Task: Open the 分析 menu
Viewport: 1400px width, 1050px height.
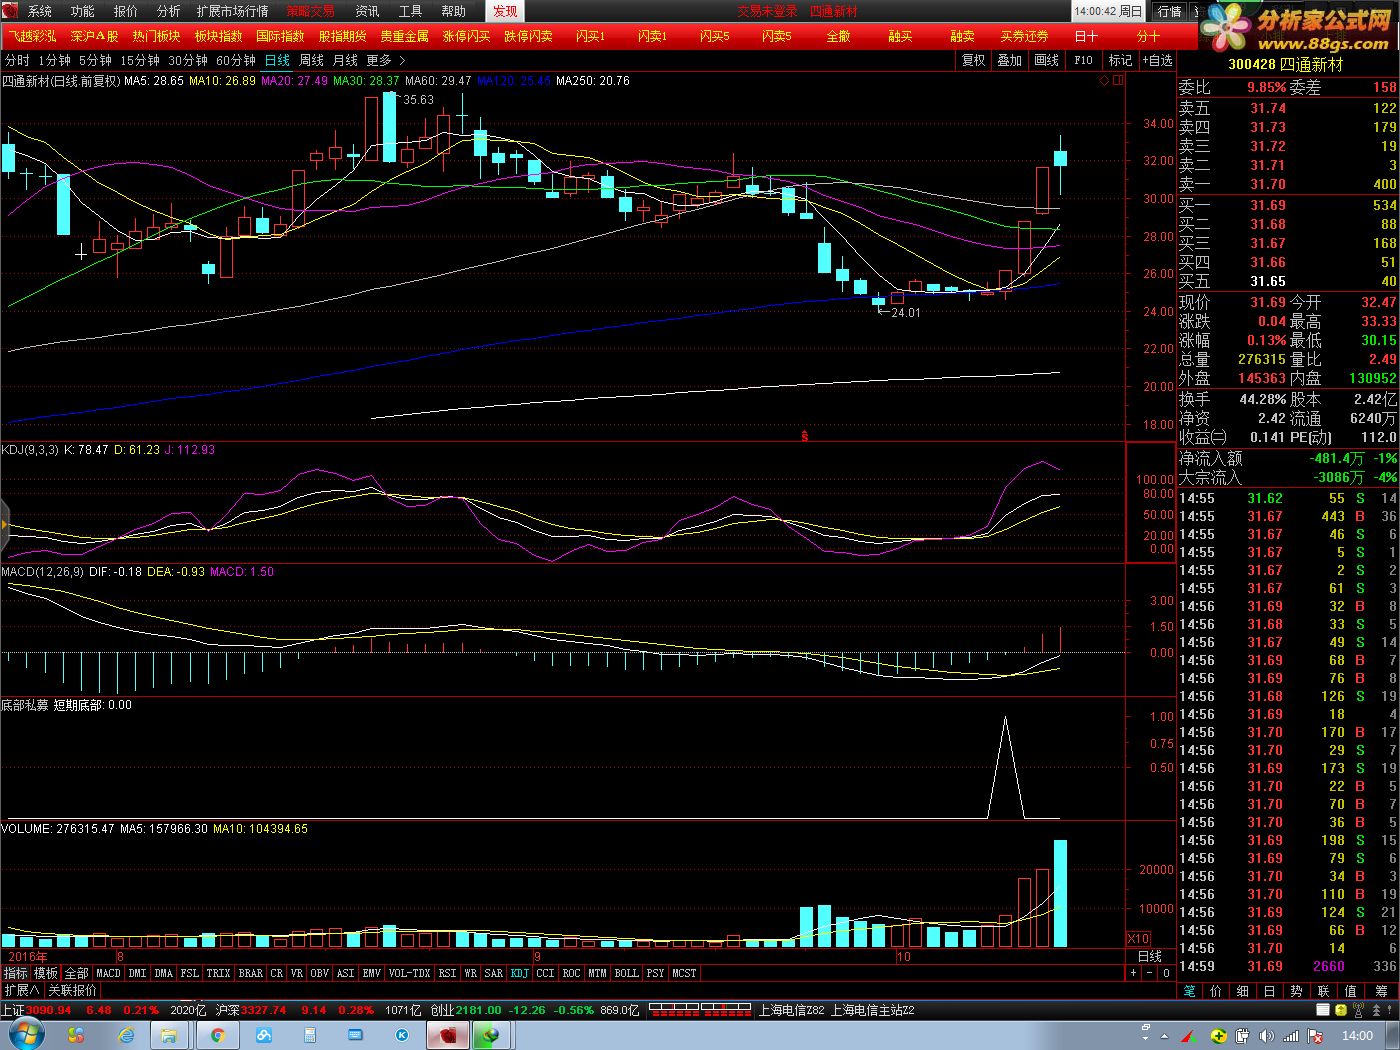Action: [168, 11]
